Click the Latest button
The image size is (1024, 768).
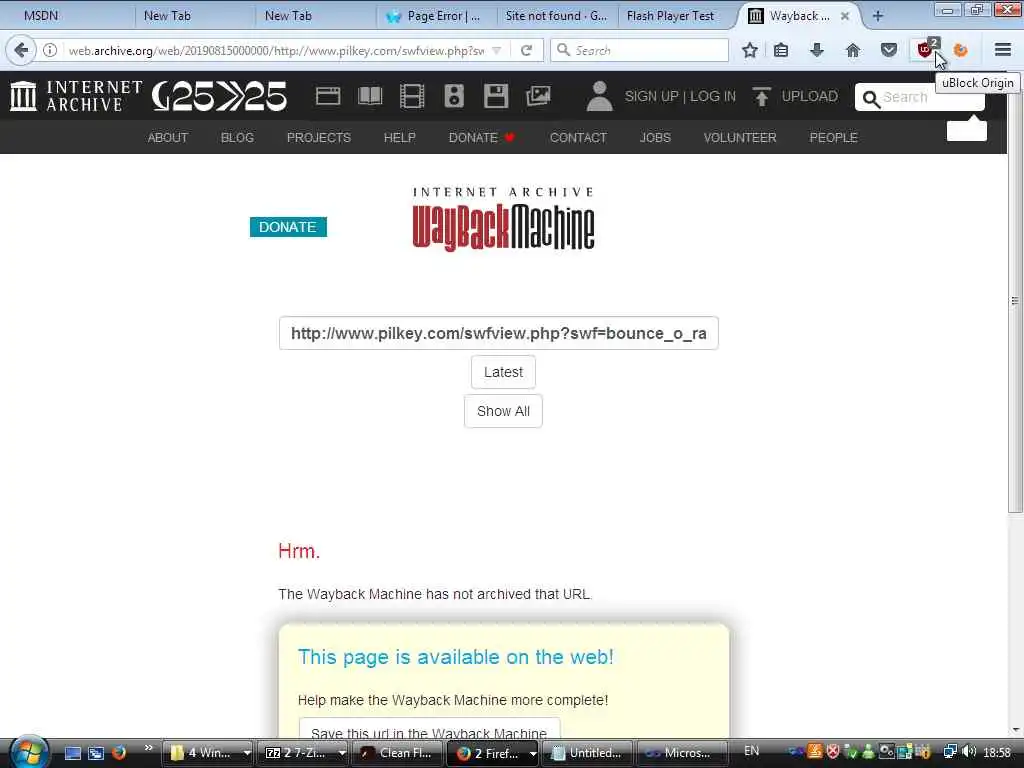[504, 372]
